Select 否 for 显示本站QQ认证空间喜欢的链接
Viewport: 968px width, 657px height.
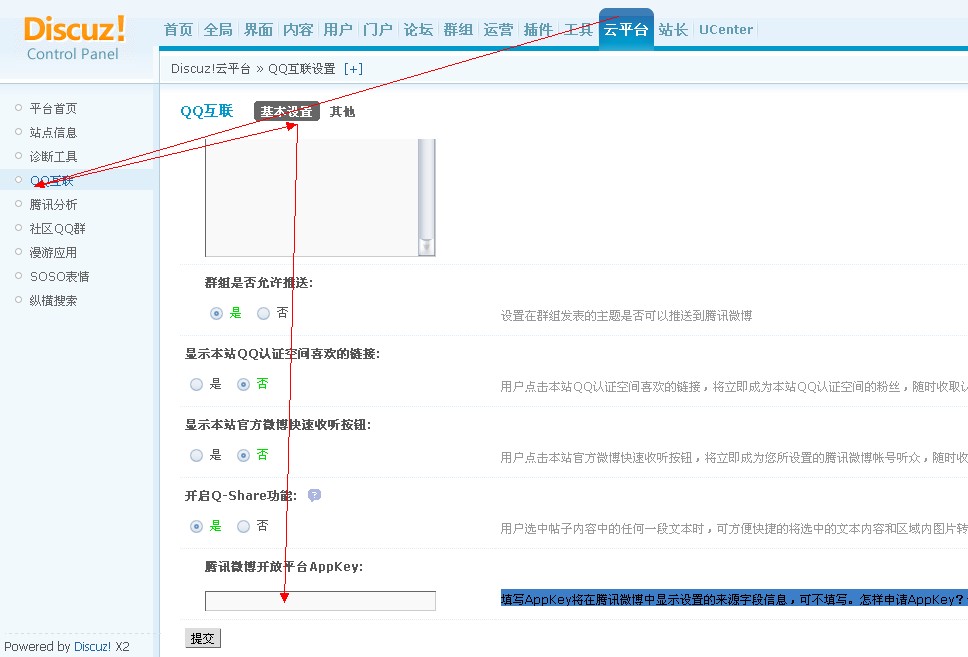[243, 385]
